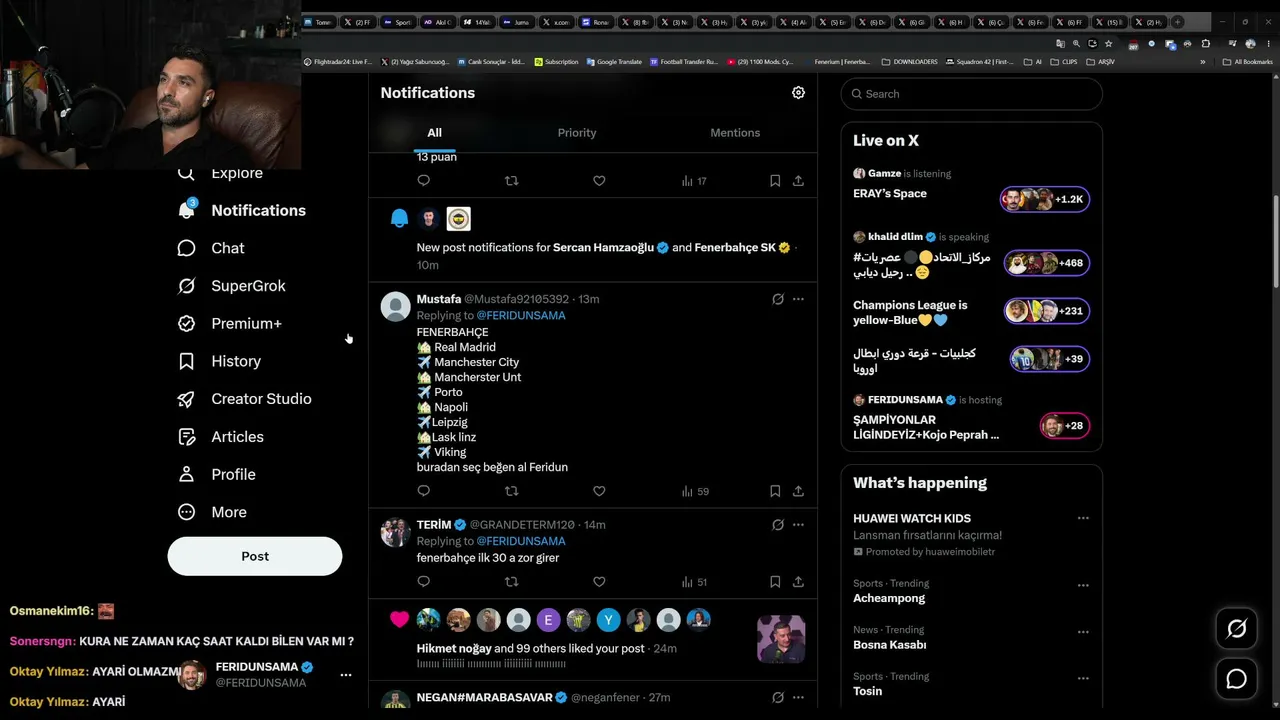This screenshot has width=1280, height=720.
Task: Bookmark this page with the star icon
Action: (1108, 44)
